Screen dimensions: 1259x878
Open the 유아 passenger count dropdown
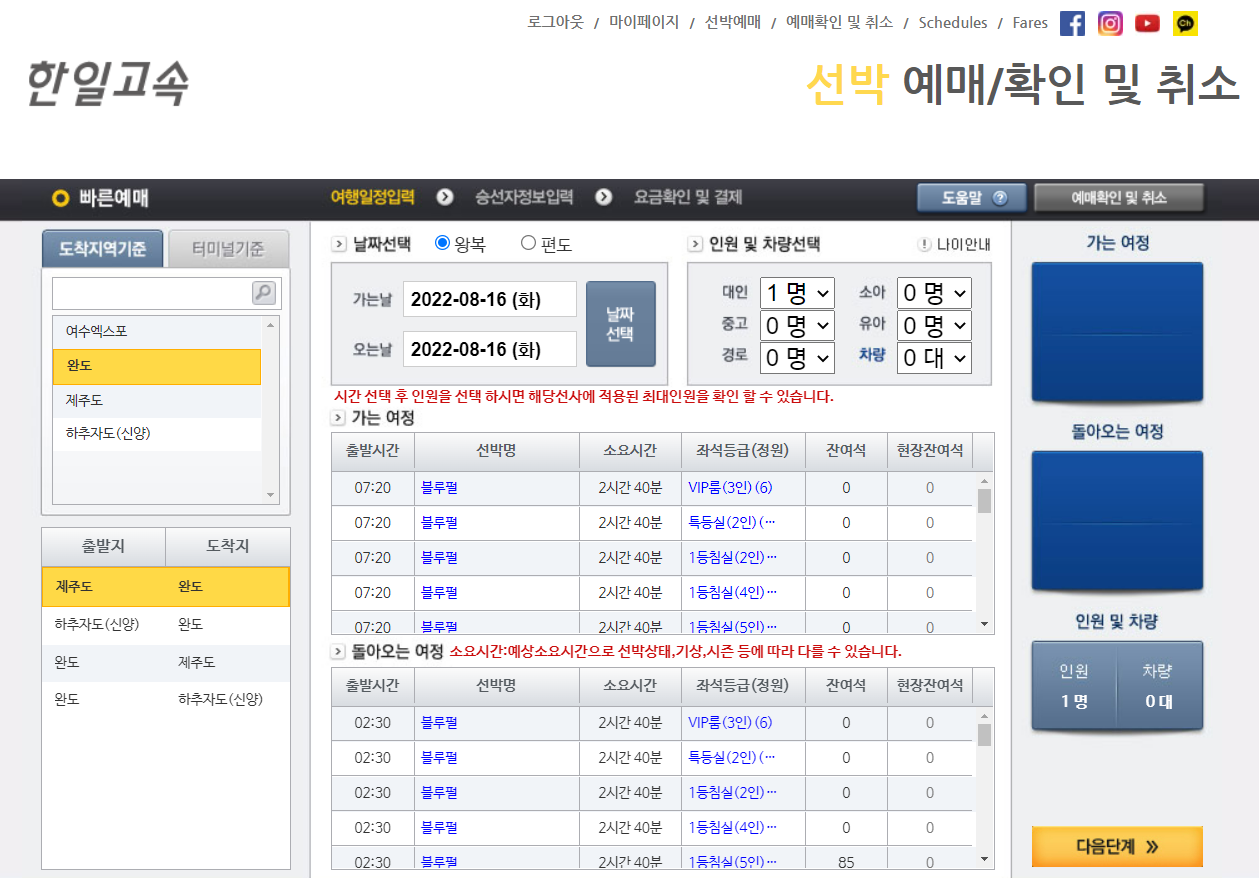pos(934,325)
